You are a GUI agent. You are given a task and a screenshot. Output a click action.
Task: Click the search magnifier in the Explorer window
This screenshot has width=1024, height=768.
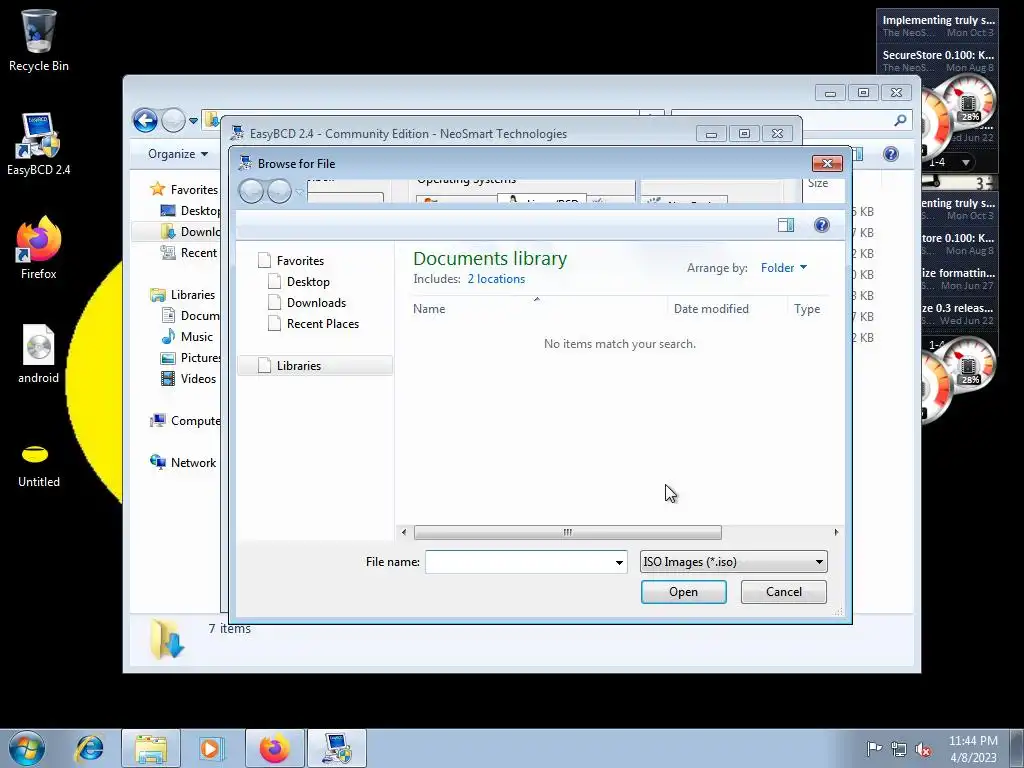[900, 120]
